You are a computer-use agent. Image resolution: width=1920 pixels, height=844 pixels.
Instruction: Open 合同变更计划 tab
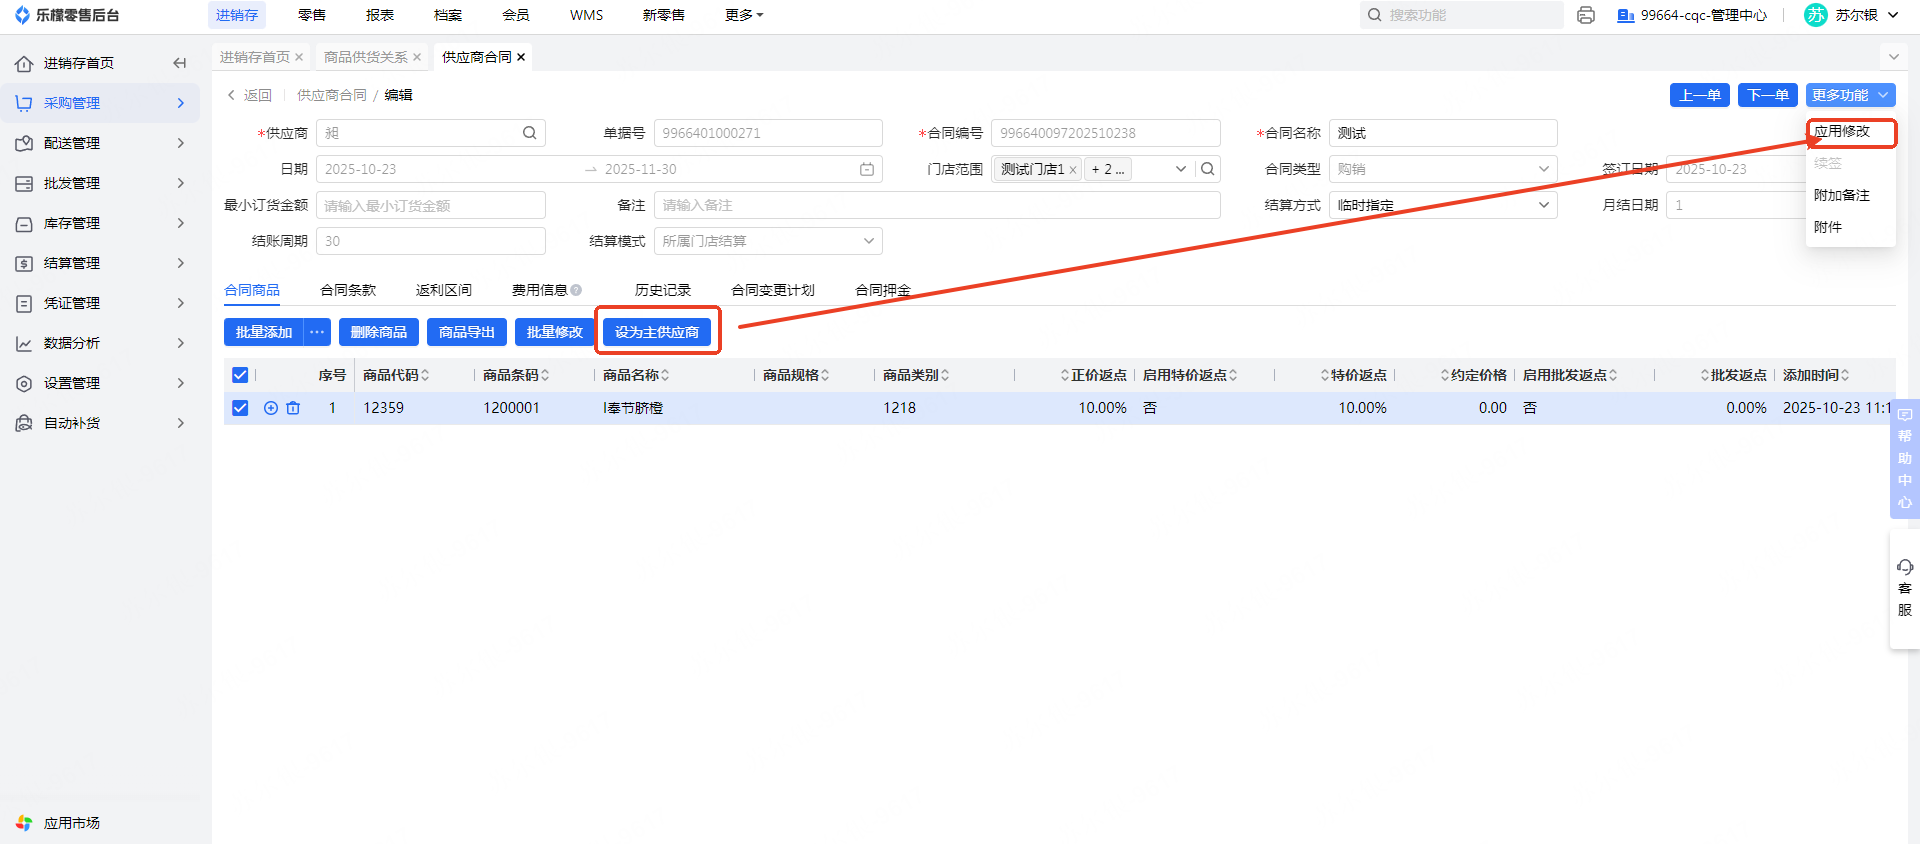773,290
